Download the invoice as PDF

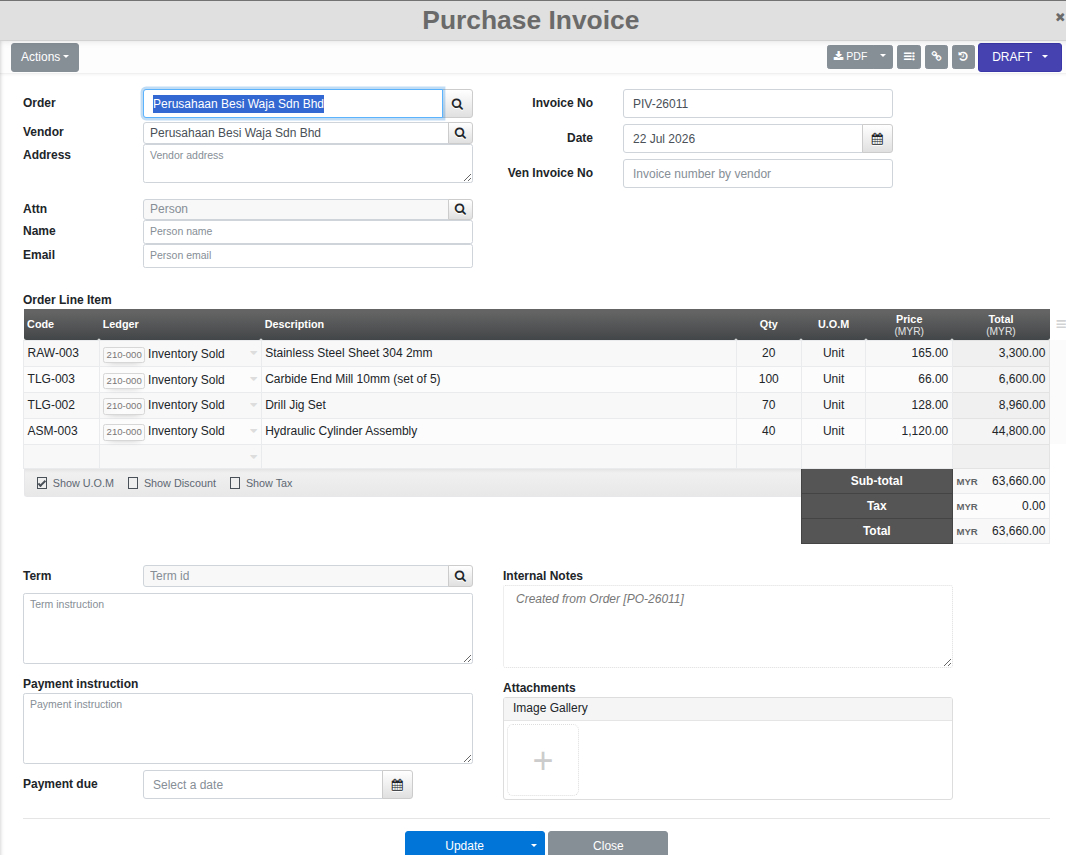point(850,56)
